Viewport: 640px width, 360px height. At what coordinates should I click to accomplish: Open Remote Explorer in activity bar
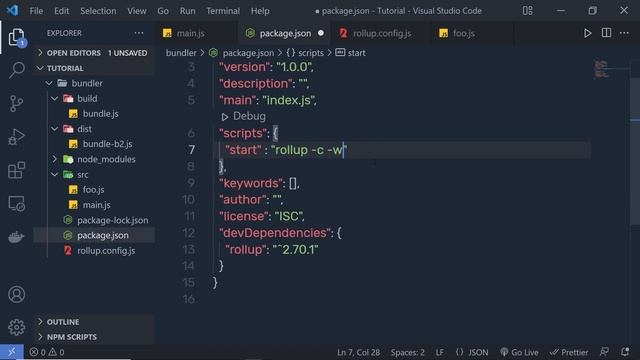tap(16, 204)
